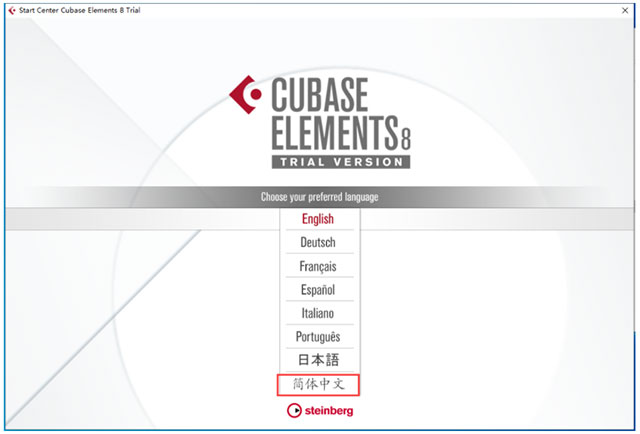Click the steinberg wordmark text
Screen dimensions: 640x434
coord(329,411)
